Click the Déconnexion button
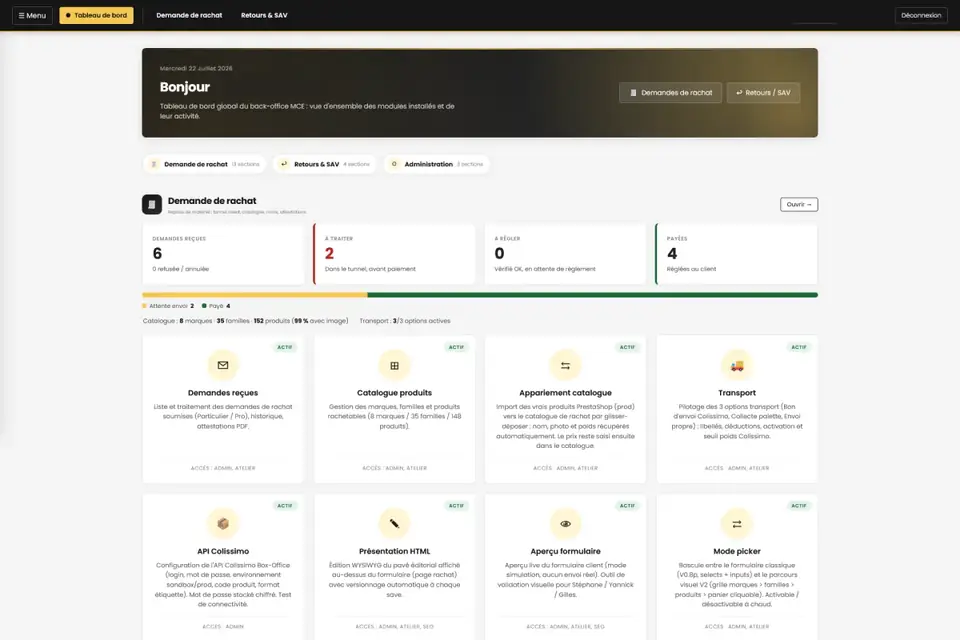This screenshot has height=640, width=960. tap(921, 15)
